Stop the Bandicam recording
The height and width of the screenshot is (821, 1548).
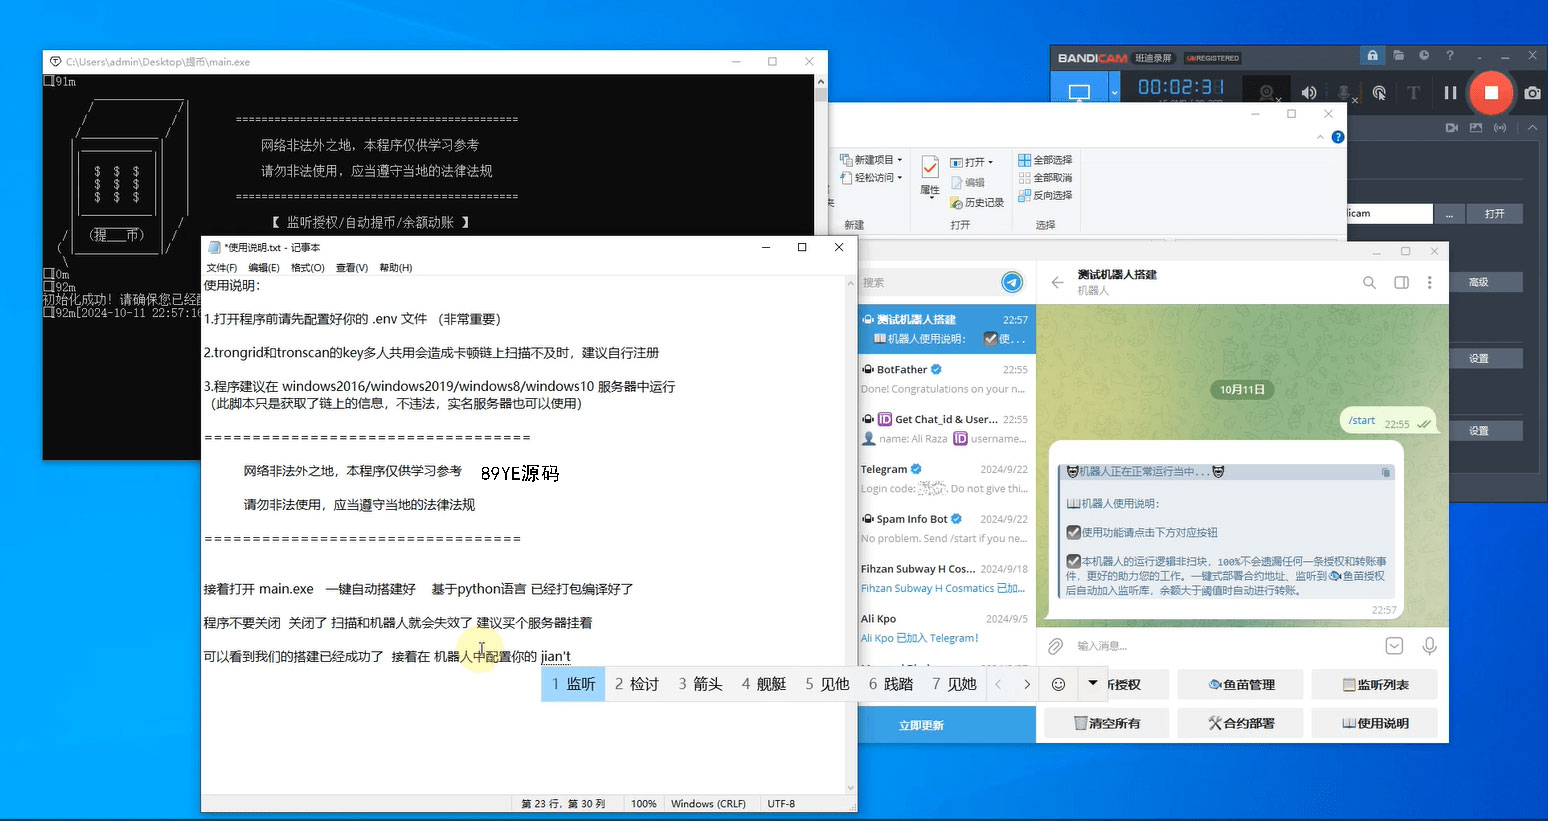tap(1490, 93)
